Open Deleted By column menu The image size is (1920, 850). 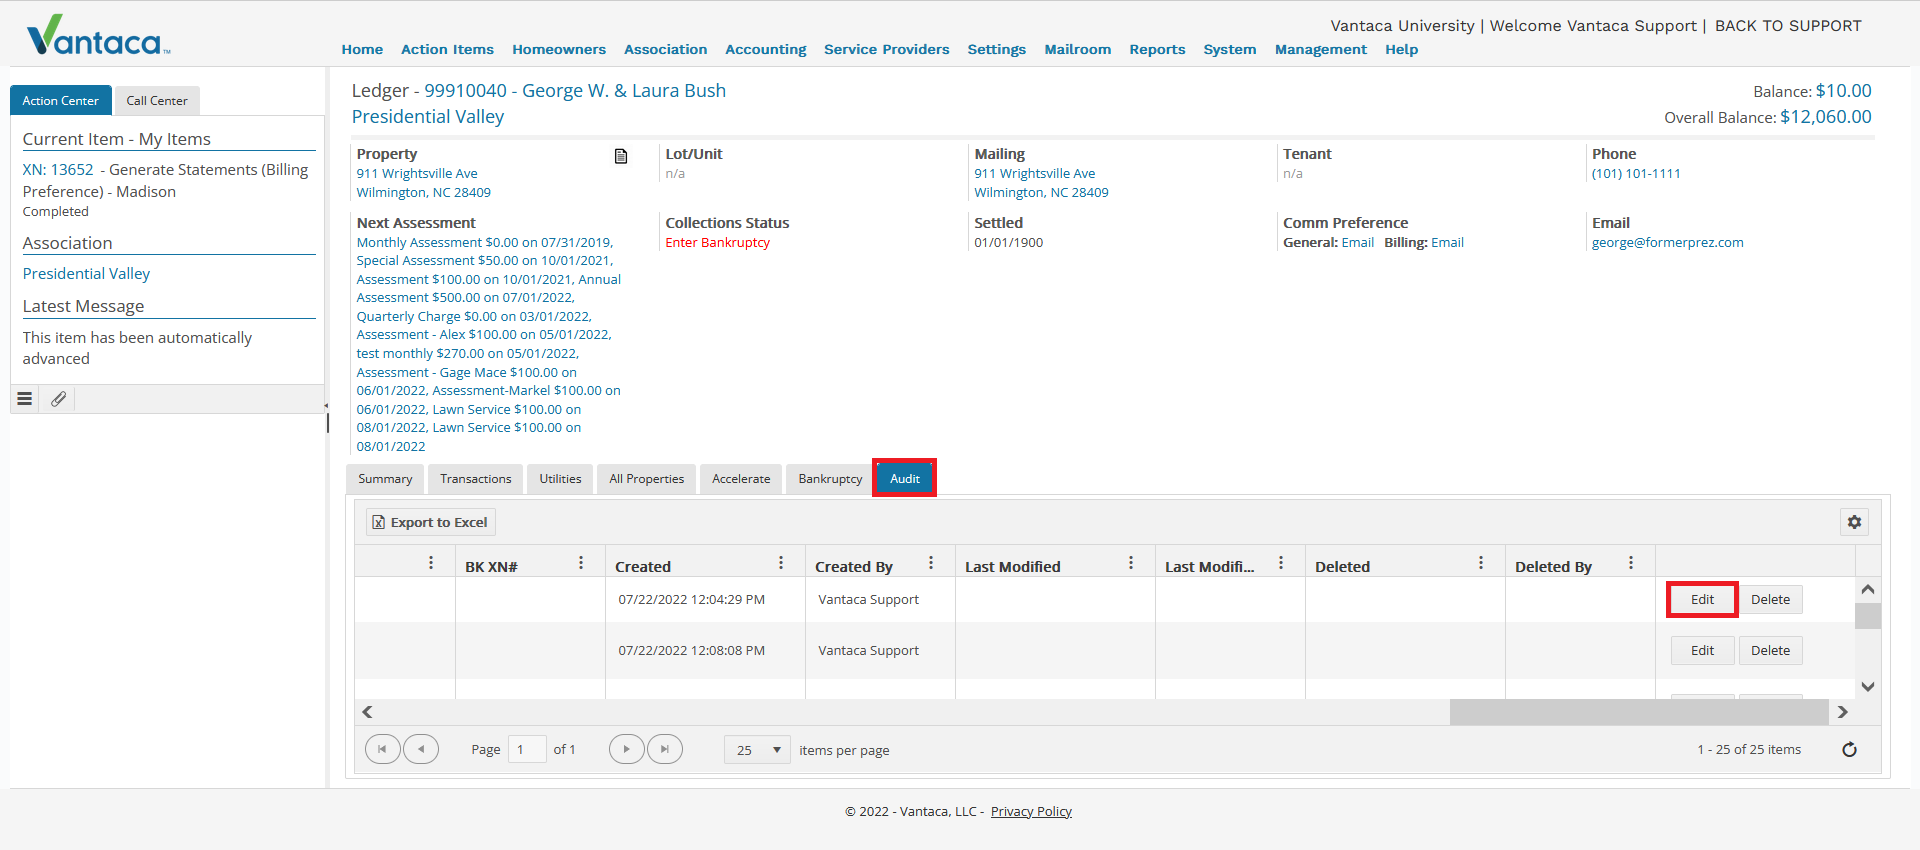click(1631, 563)
